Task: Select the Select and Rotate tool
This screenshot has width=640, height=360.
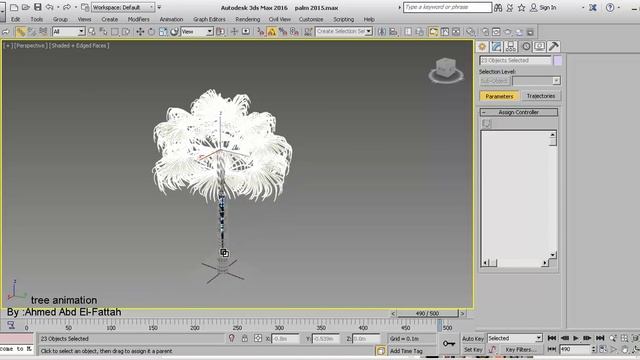Action: pyautogui.click(x=151, y=31)
